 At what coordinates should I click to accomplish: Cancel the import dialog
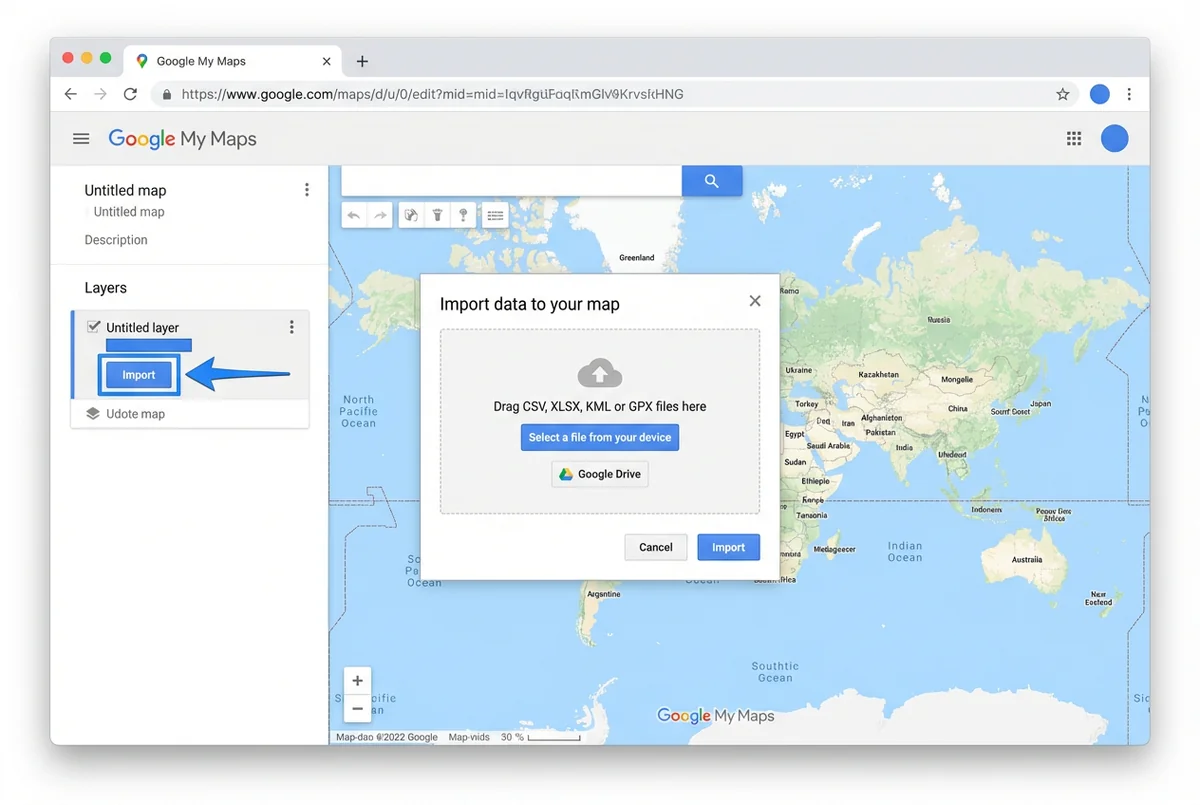pyautogui.click(x=655, y=547)
